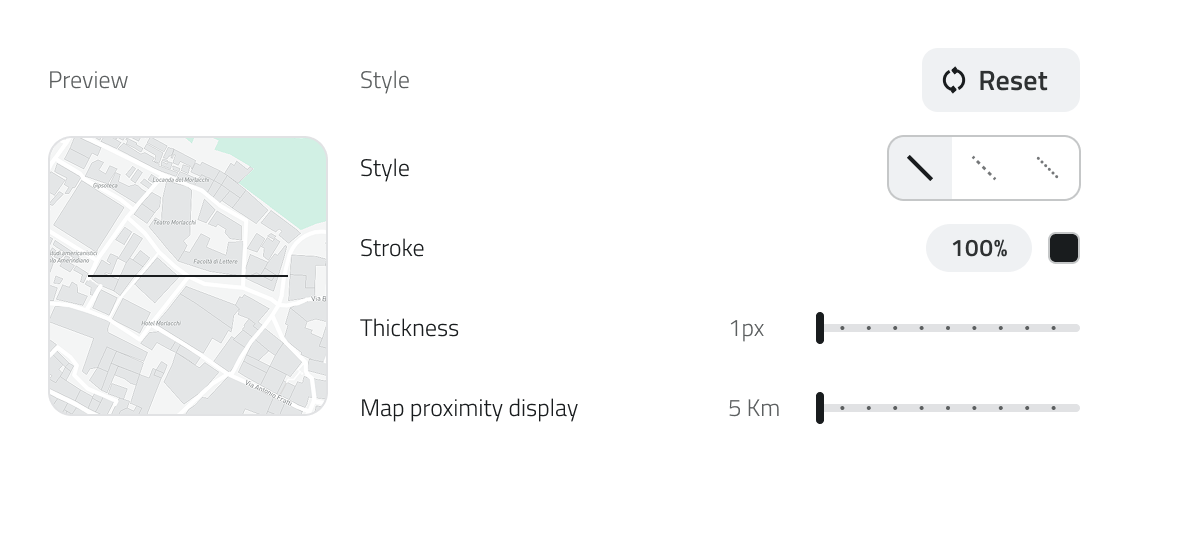This screenshot has width=1178, height=542.
Task: Choose the dashed line style icon
Action: (x=984, y=168)
